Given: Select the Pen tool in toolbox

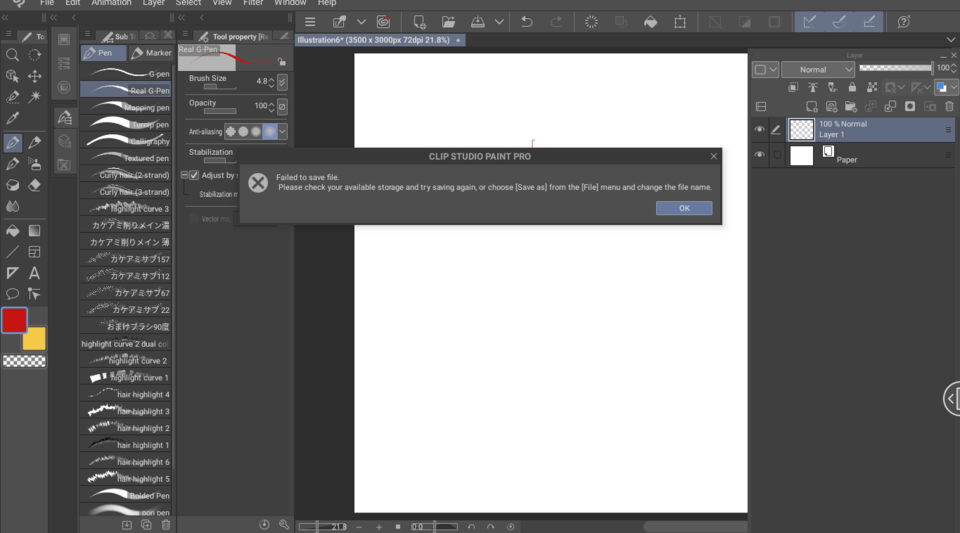Looking at the screenshot, I should 12,143.
